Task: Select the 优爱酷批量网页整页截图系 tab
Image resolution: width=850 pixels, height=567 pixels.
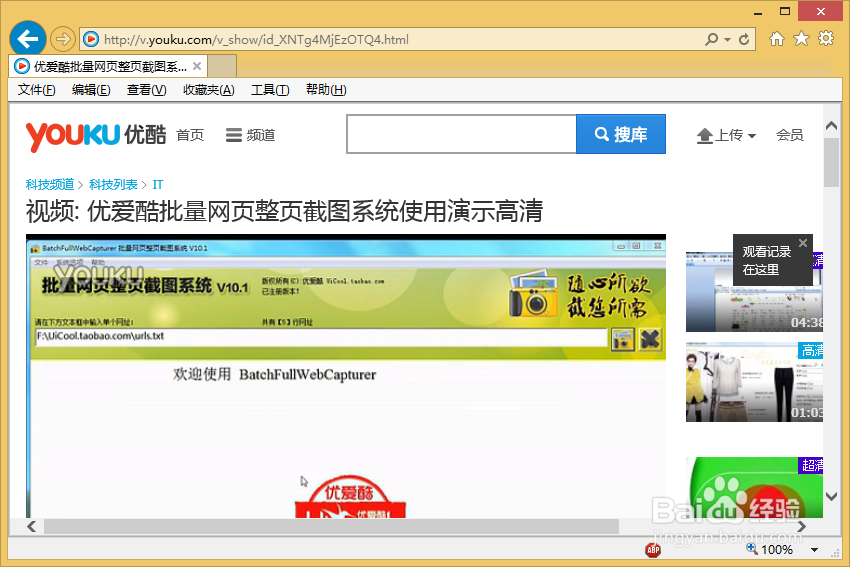Action: [x=108, y=66]
